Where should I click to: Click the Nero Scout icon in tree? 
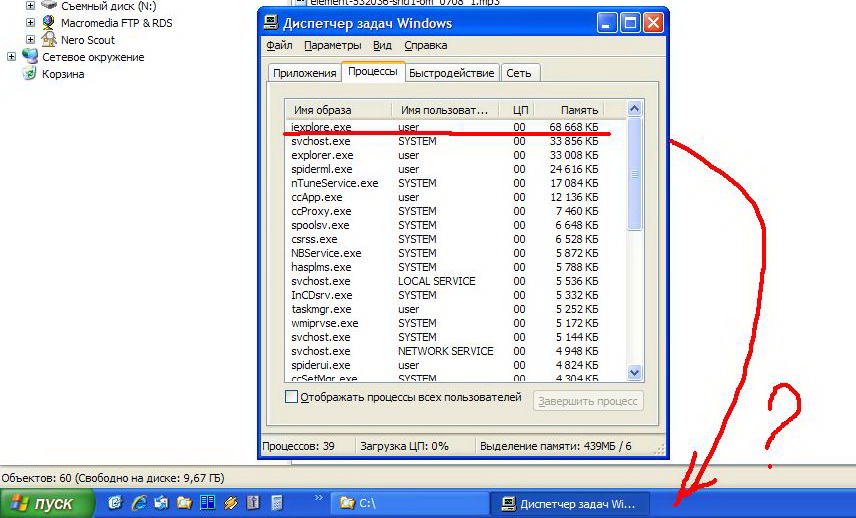48,40
